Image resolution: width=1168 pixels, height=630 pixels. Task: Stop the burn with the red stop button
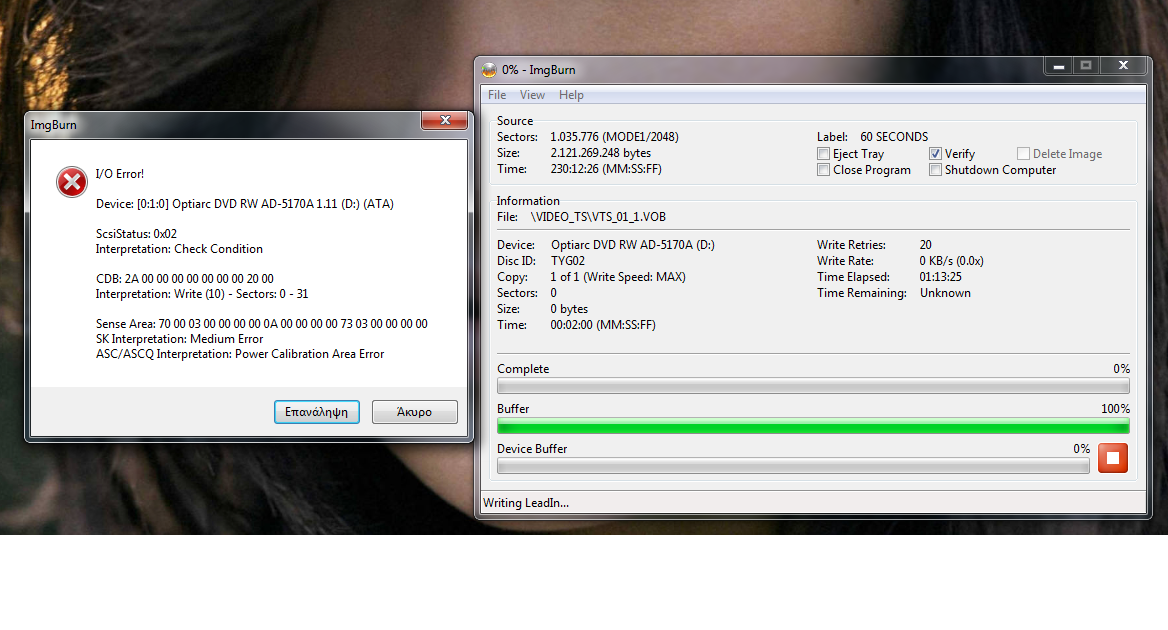coord(1112,458)
